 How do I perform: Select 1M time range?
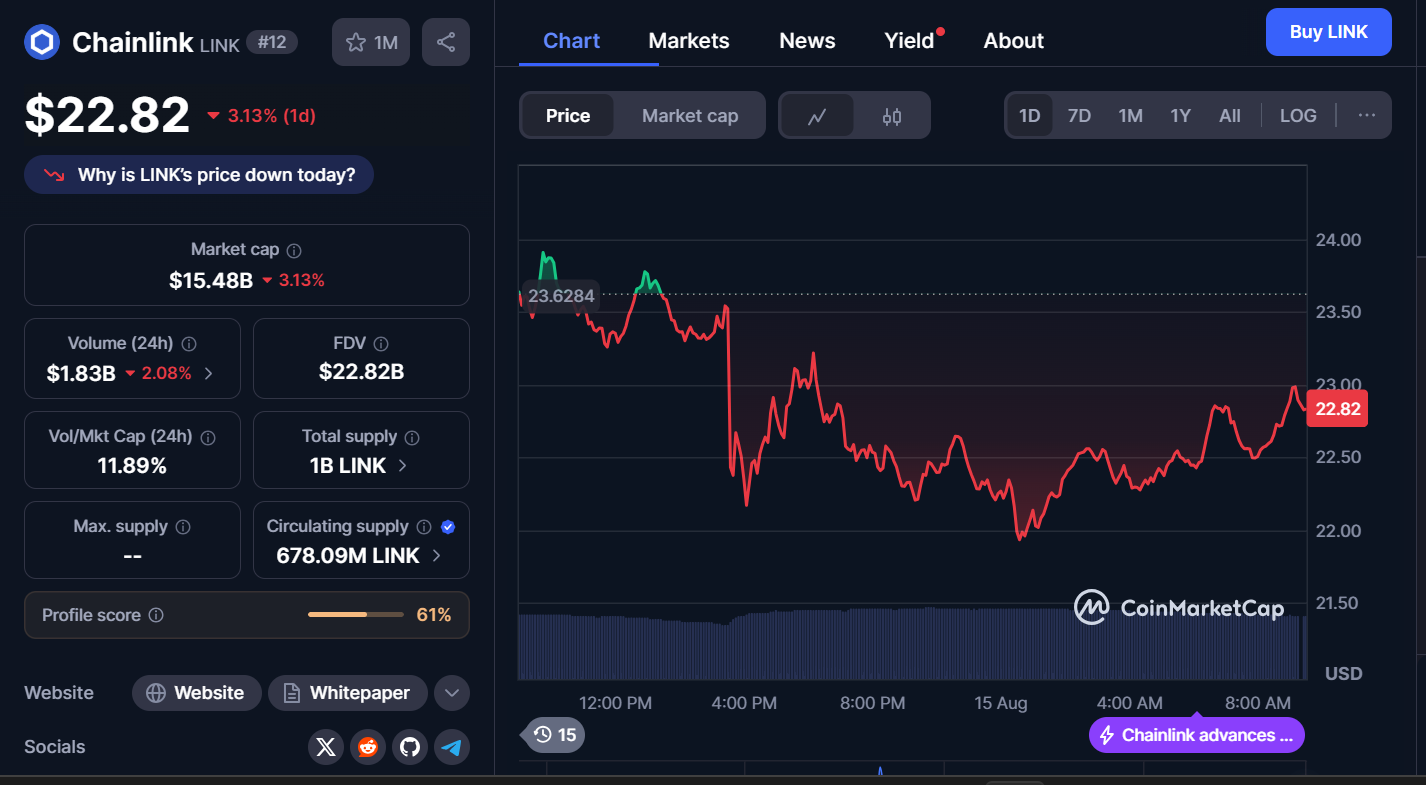(1131, 116)
